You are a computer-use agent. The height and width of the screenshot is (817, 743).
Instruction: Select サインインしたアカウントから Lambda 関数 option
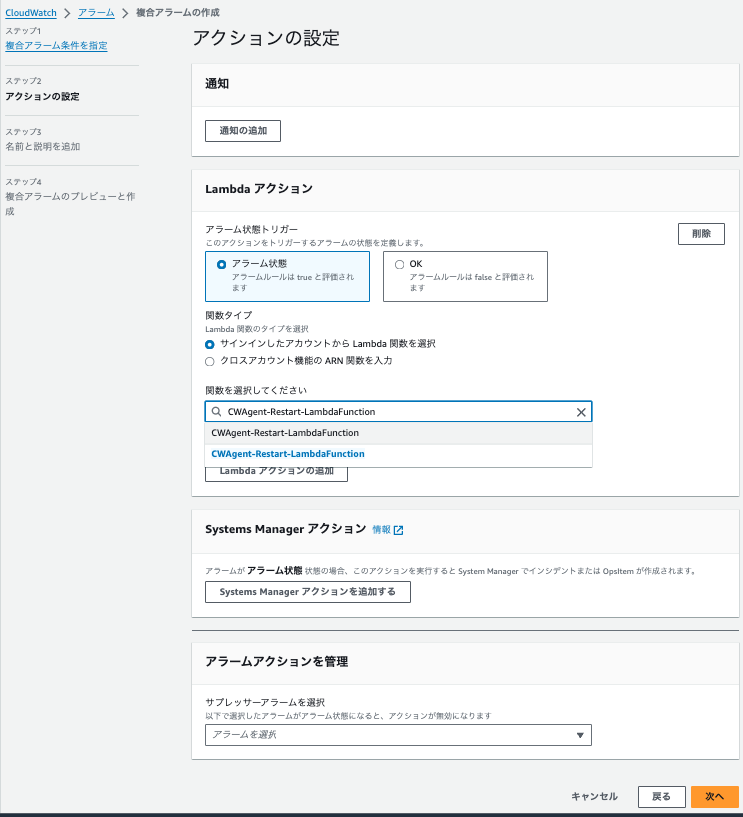(x=210, y=344)
